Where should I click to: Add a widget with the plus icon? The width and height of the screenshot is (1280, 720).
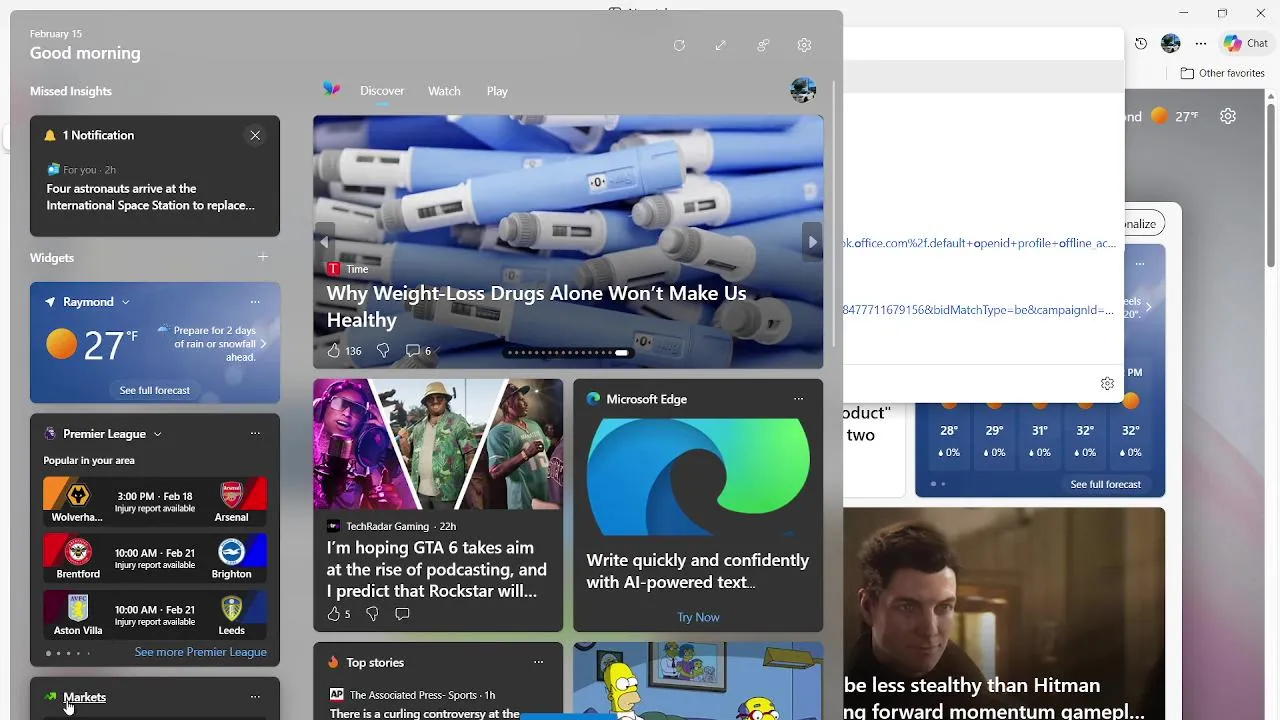pos(263,257)
